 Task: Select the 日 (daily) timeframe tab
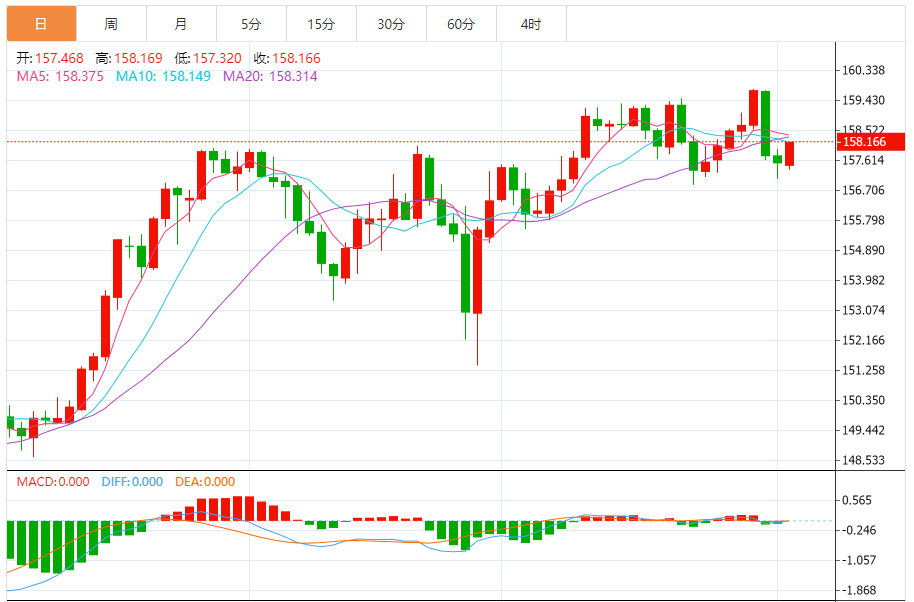[41, 23]
